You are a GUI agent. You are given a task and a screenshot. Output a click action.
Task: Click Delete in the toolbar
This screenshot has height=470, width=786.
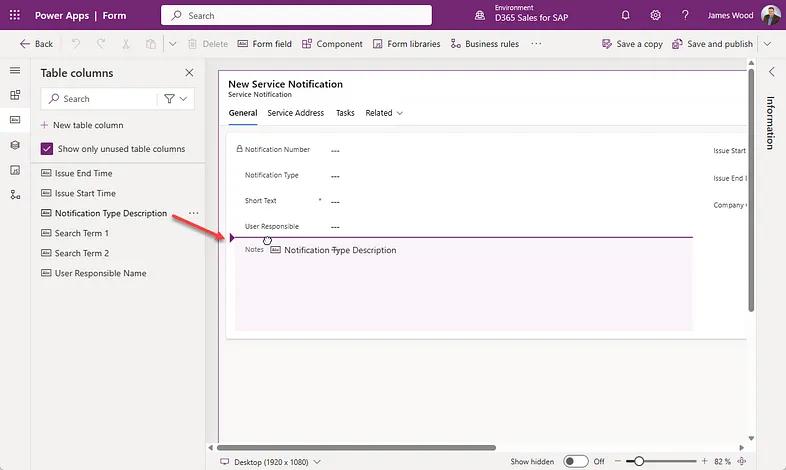point(208,44)
